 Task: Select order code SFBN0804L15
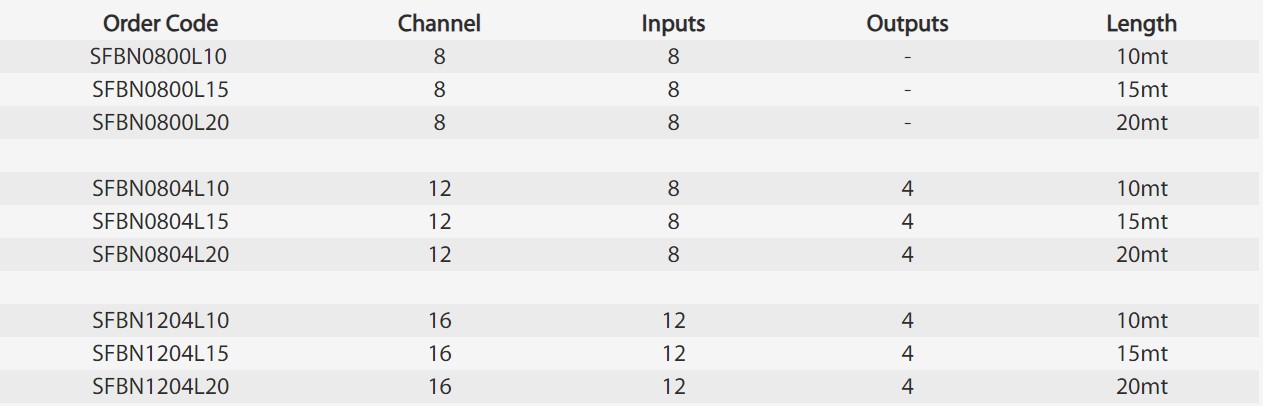point(160,221)
